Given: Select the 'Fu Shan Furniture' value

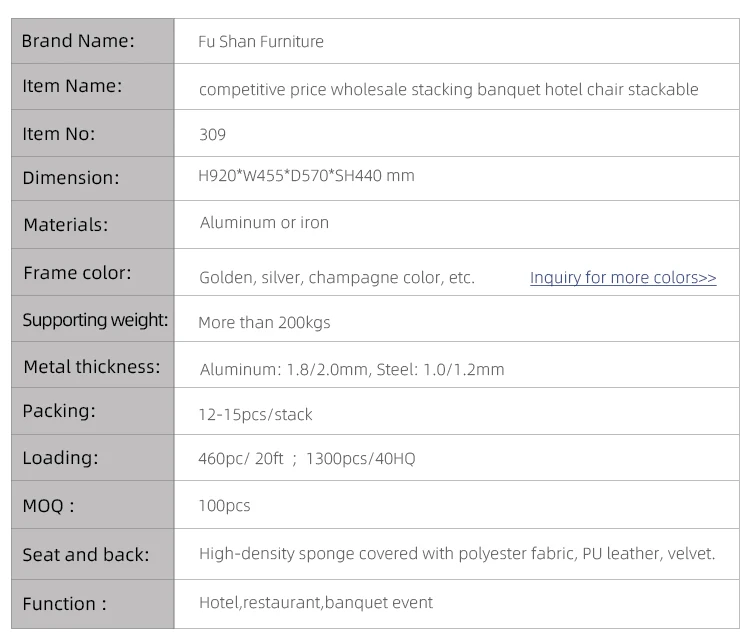Looking at the screenshot, I should click(x=261, y=42).
